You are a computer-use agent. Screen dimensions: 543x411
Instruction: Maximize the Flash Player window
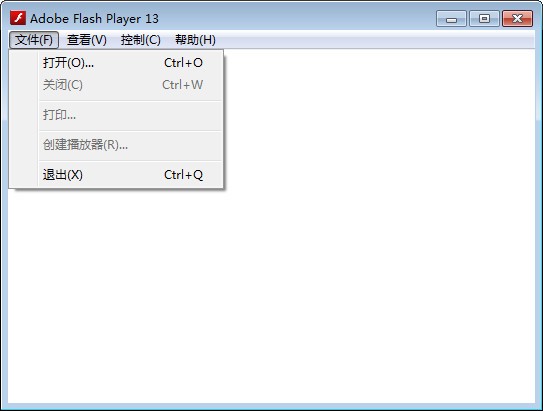pyautogui.click(x=484, y=19)
